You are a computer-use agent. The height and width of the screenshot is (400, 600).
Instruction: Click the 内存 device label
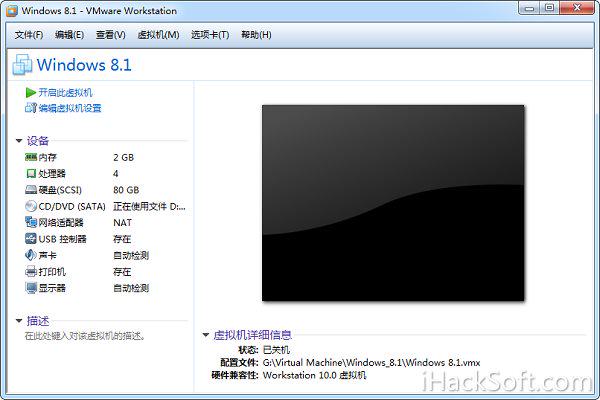tap(47, 157)
